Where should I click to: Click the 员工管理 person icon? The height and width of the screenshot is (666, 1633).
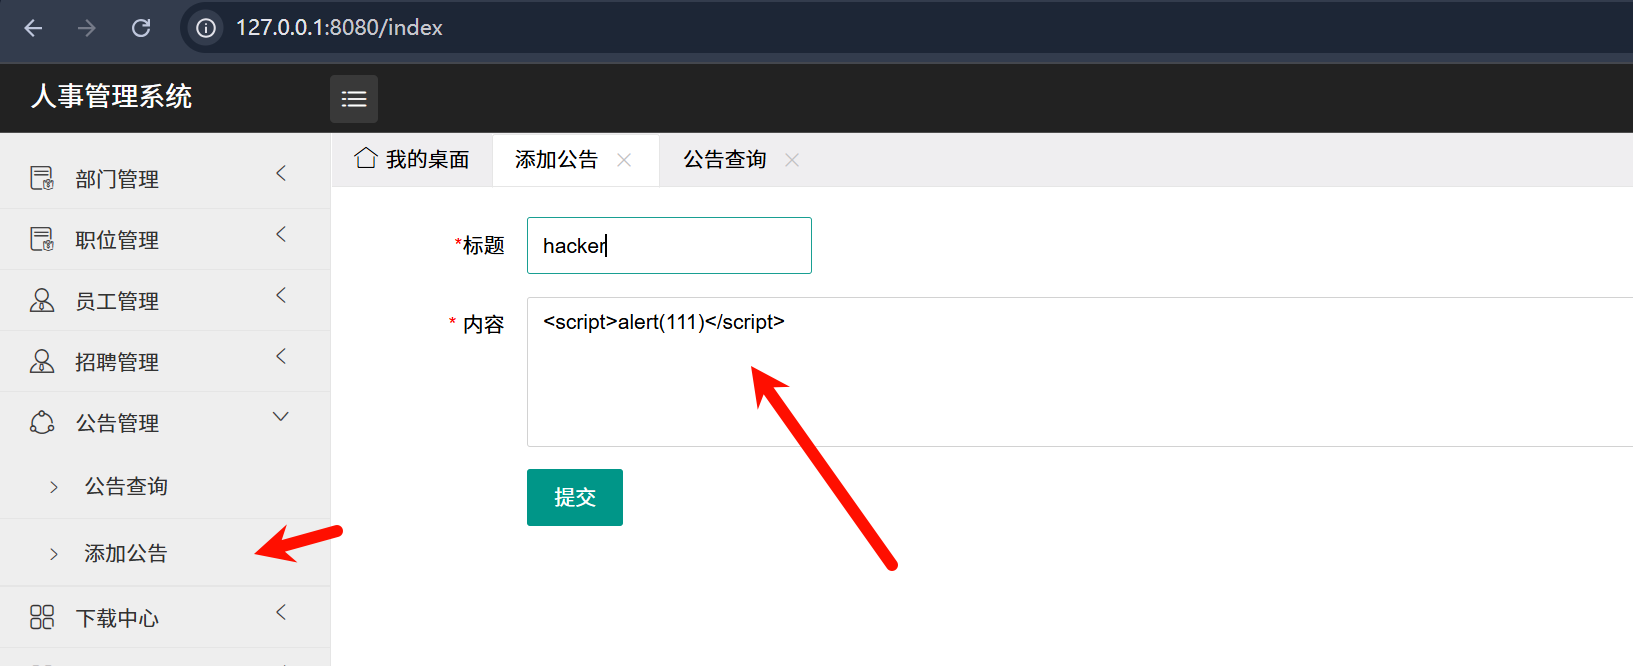click(42, 301)
